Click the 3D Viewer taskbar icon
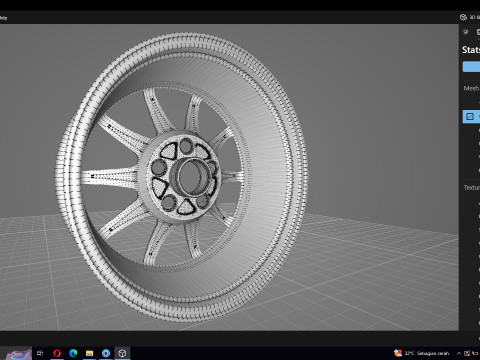Image resolution: width=480 pixels, height=360 pixels. tap(122, 353)
